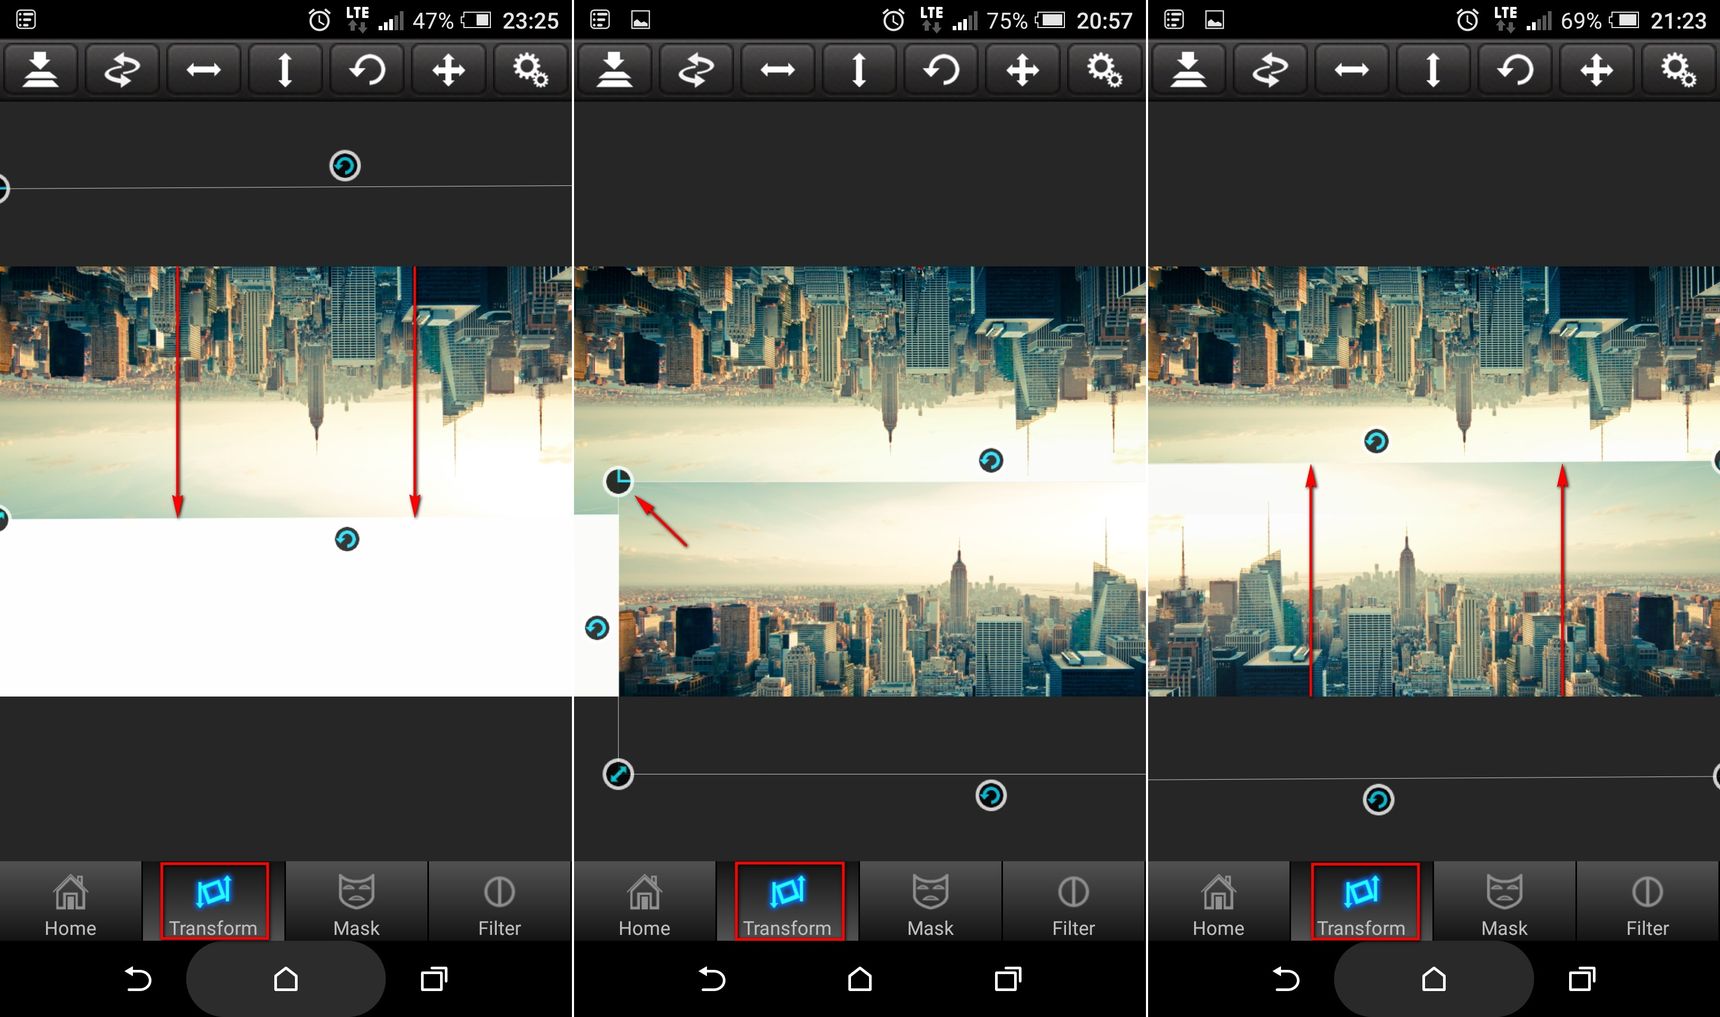Tap the picture notification icon in the 20:57 status bar

click(x=640, y=19)
